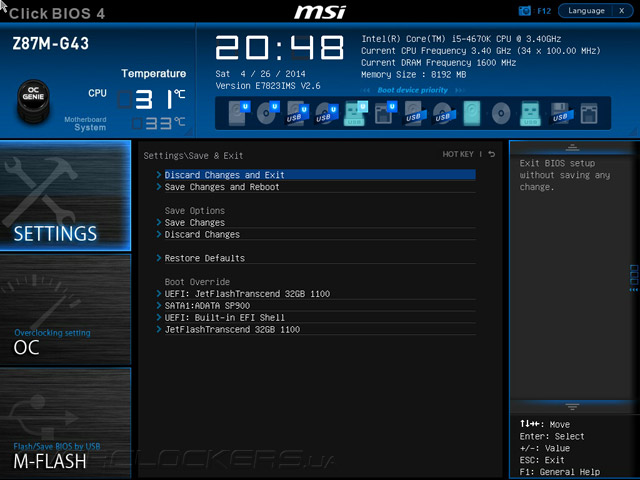Click the 20:48 clock display
Viewport: 640px width, 480px height.
(x=280, y=48)
